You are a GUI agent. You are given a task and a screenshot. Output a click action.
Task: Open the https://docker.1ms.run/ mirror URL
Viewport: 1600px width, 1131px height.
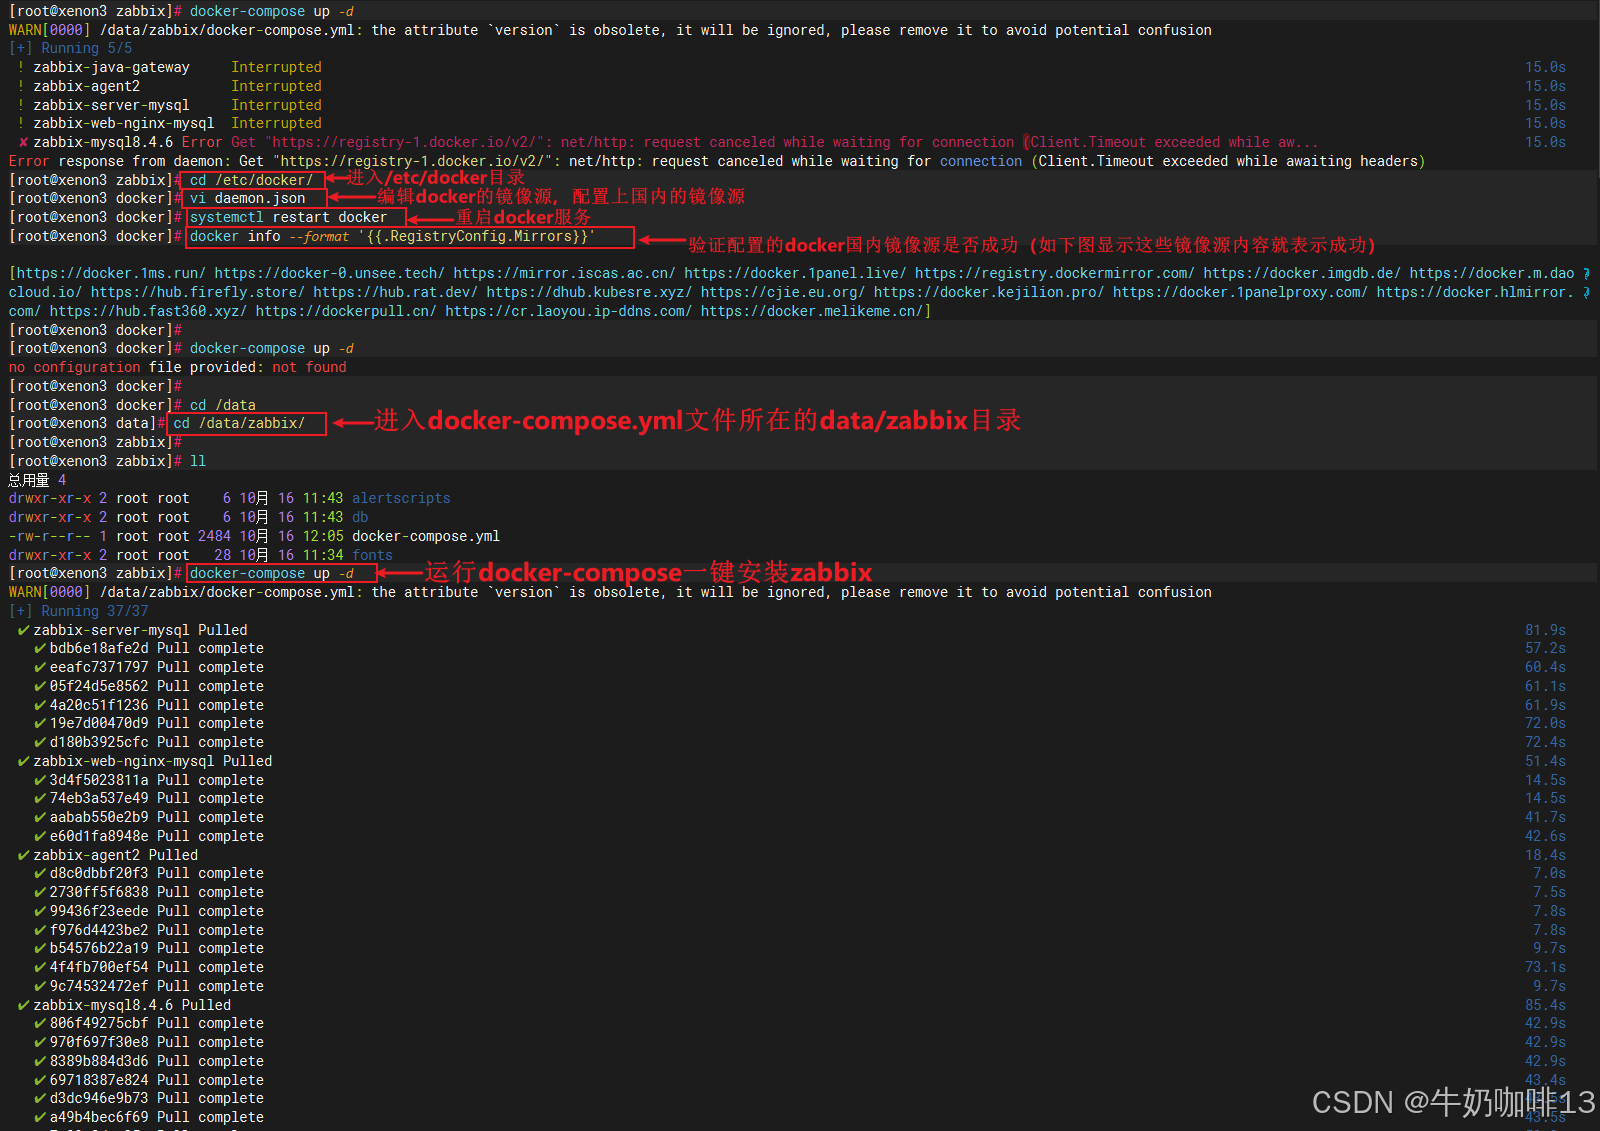click(111, 273)
